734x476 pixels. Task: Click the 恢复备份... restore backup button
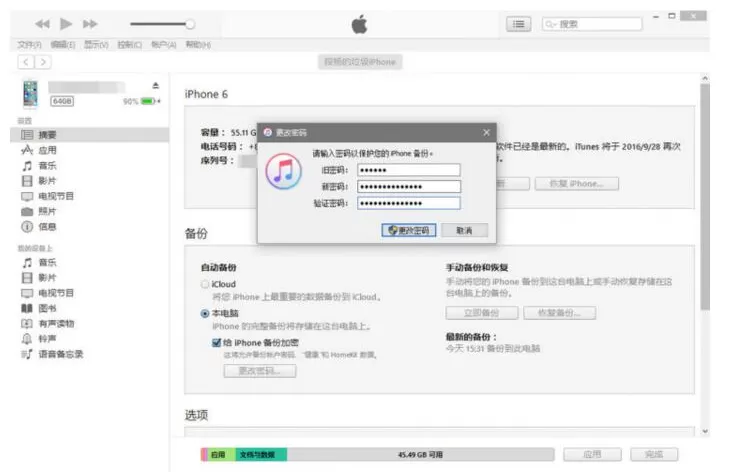pyautogui.click(x=559, y=313)
